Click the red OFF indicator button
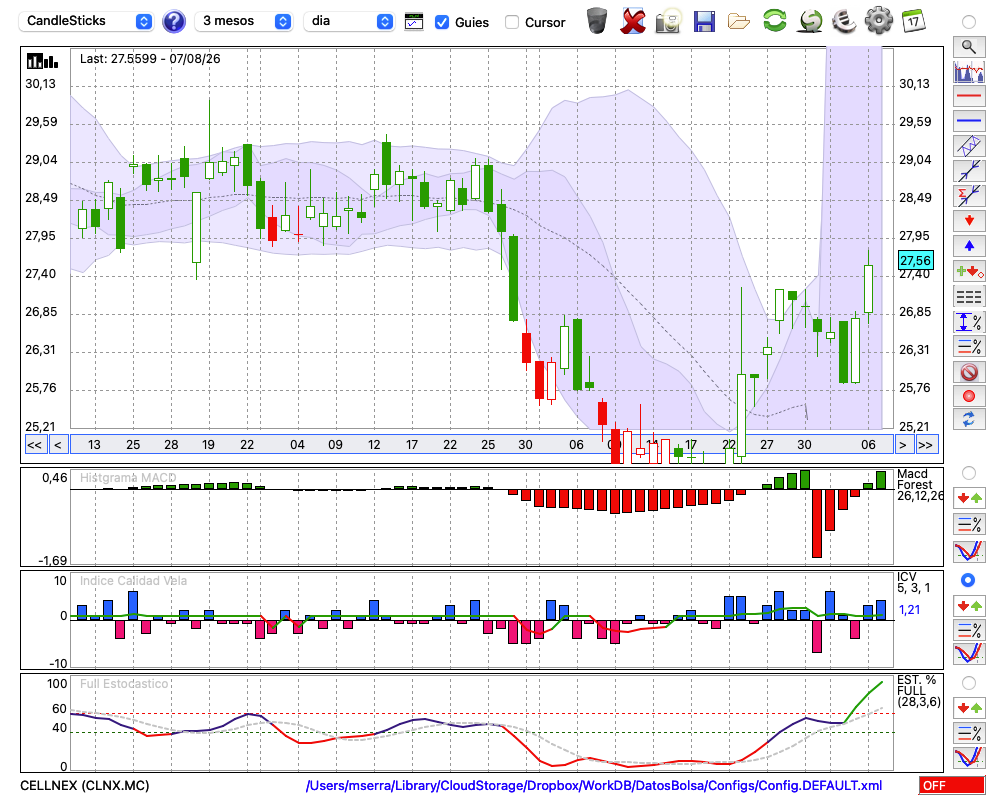This screenshot has height=800, width=1000. click(x=952, y=785)
